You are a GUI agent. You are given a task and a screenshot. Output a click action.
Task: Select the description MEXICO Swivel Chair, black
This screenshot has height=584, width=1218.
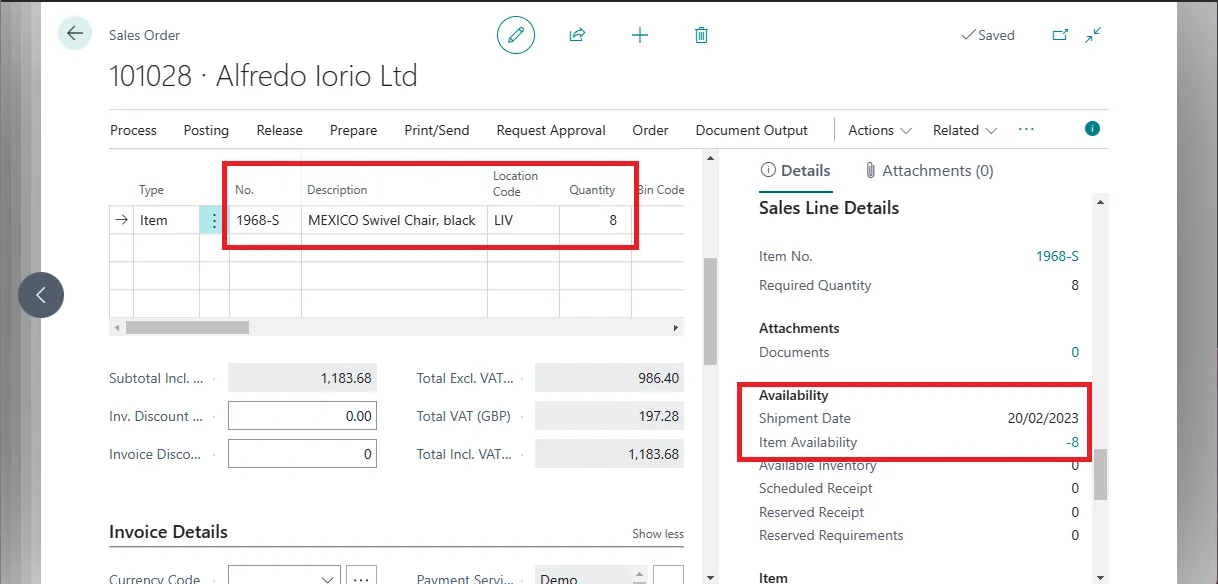coord(394,220)
